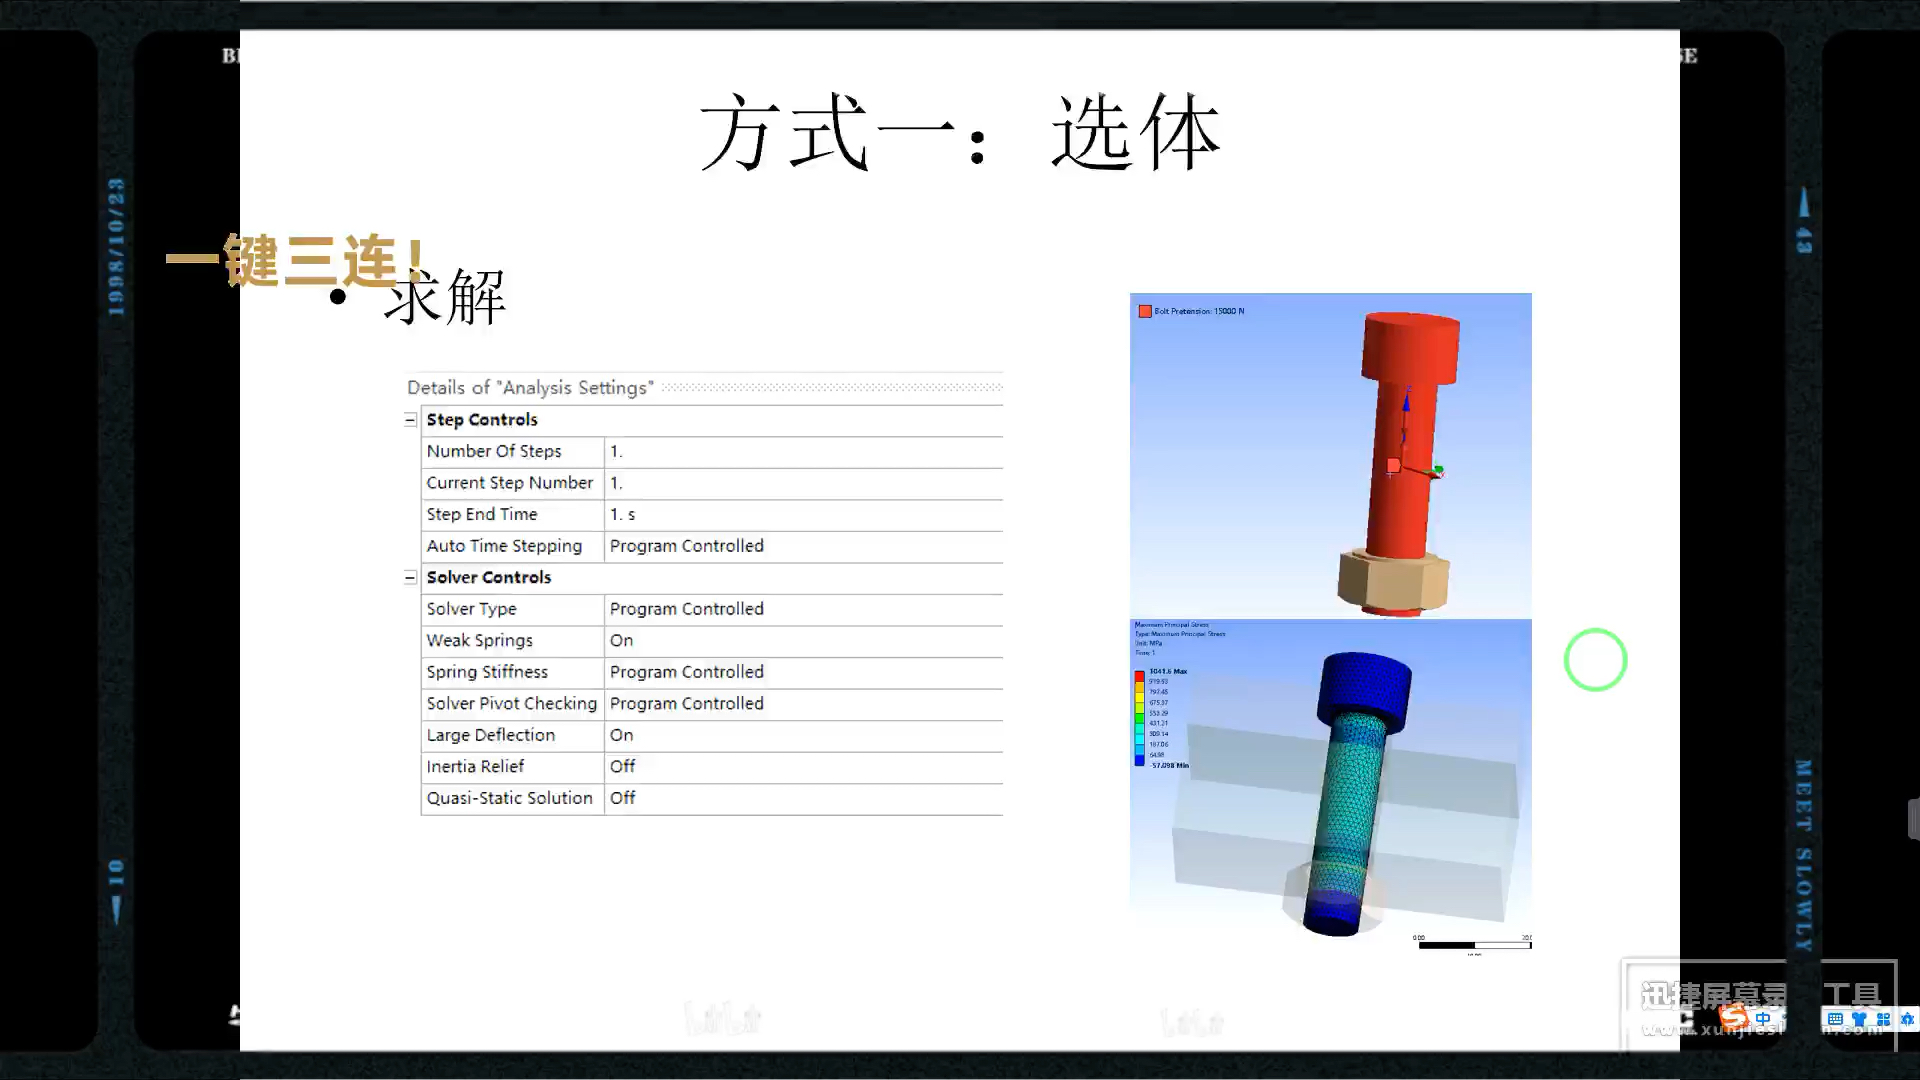Screen dimensions: 1920x1080
Task: Change the Quasi-Static Solution Off value
Action: (804, 798)
